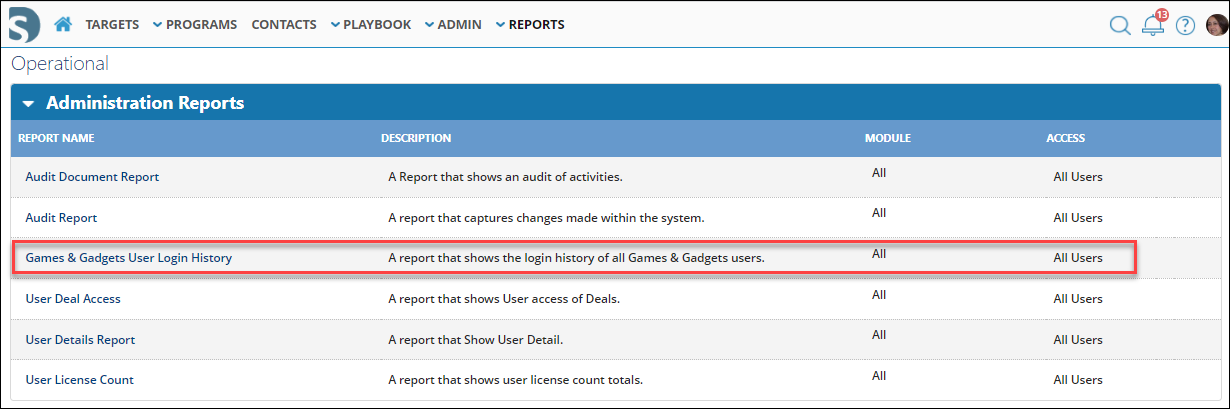Open the PLAYBOOK menu
The width and height of the screenshot is (1230, 409).
coord(377,24)
